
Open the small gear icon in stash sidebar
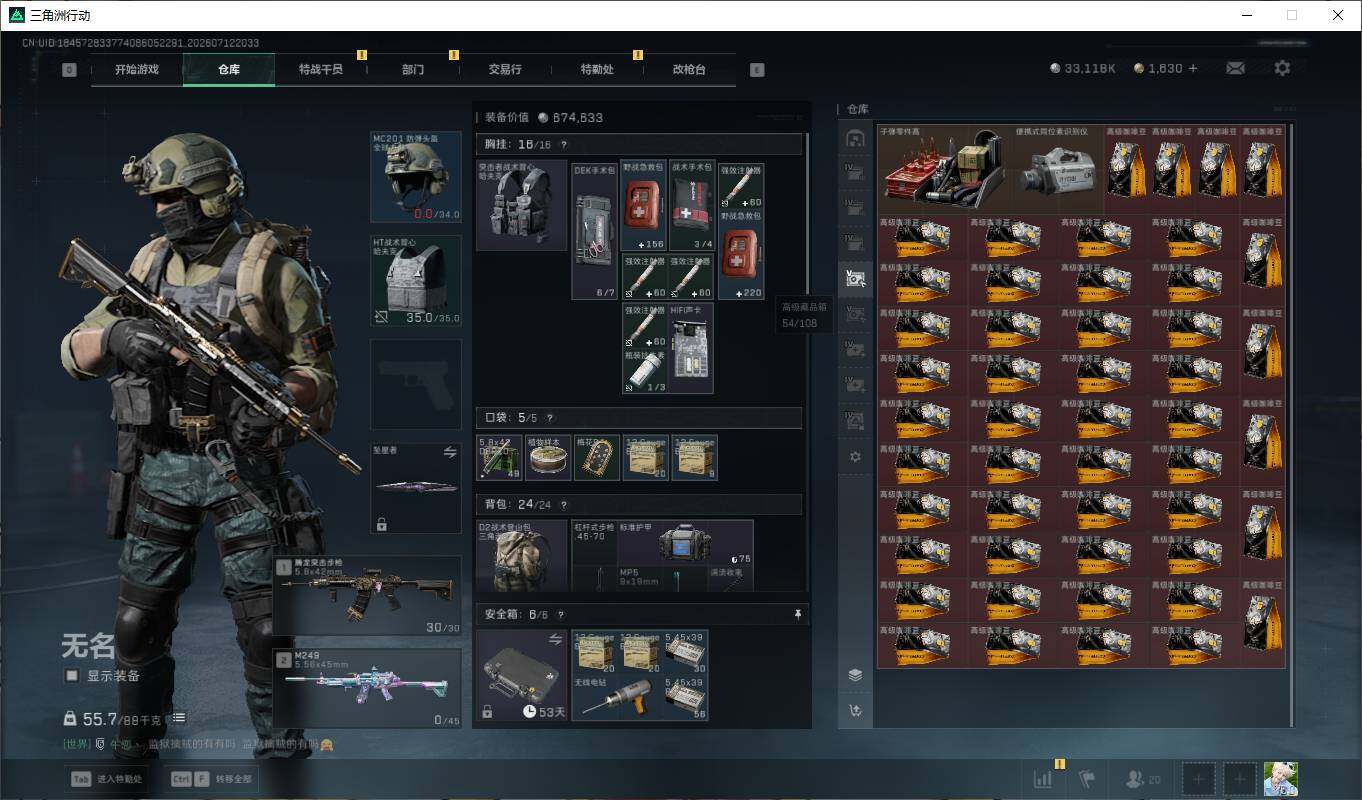[x=855, y=456]
